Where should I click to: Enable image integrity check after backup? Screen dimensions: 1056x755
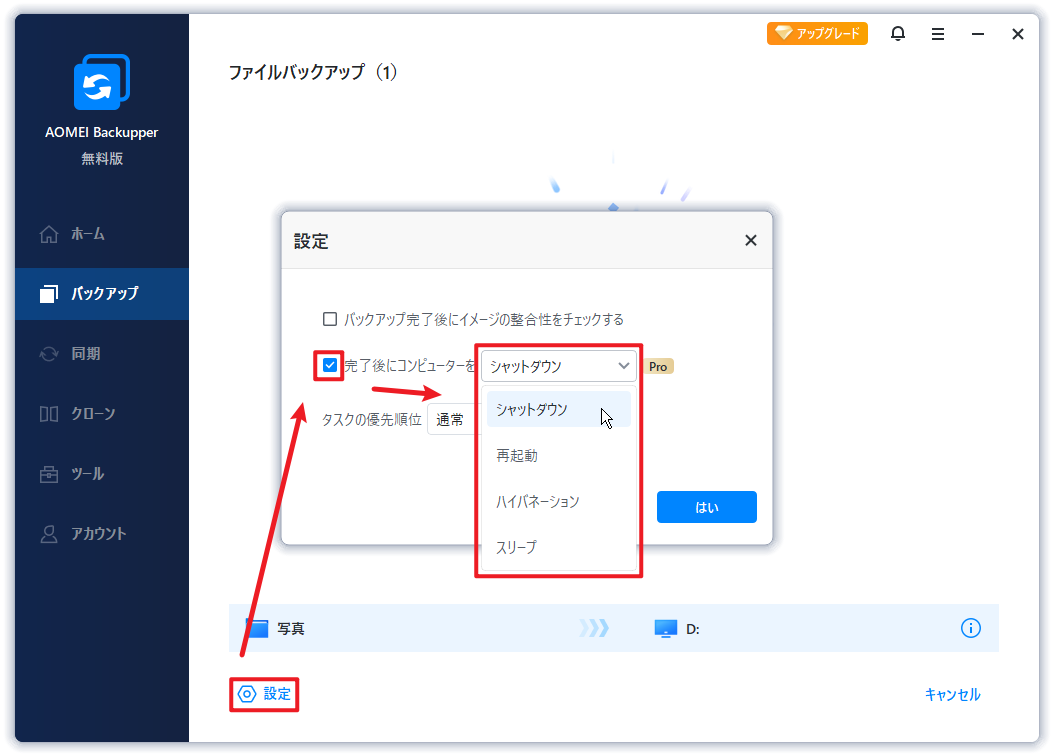click(x=330, y=319)
